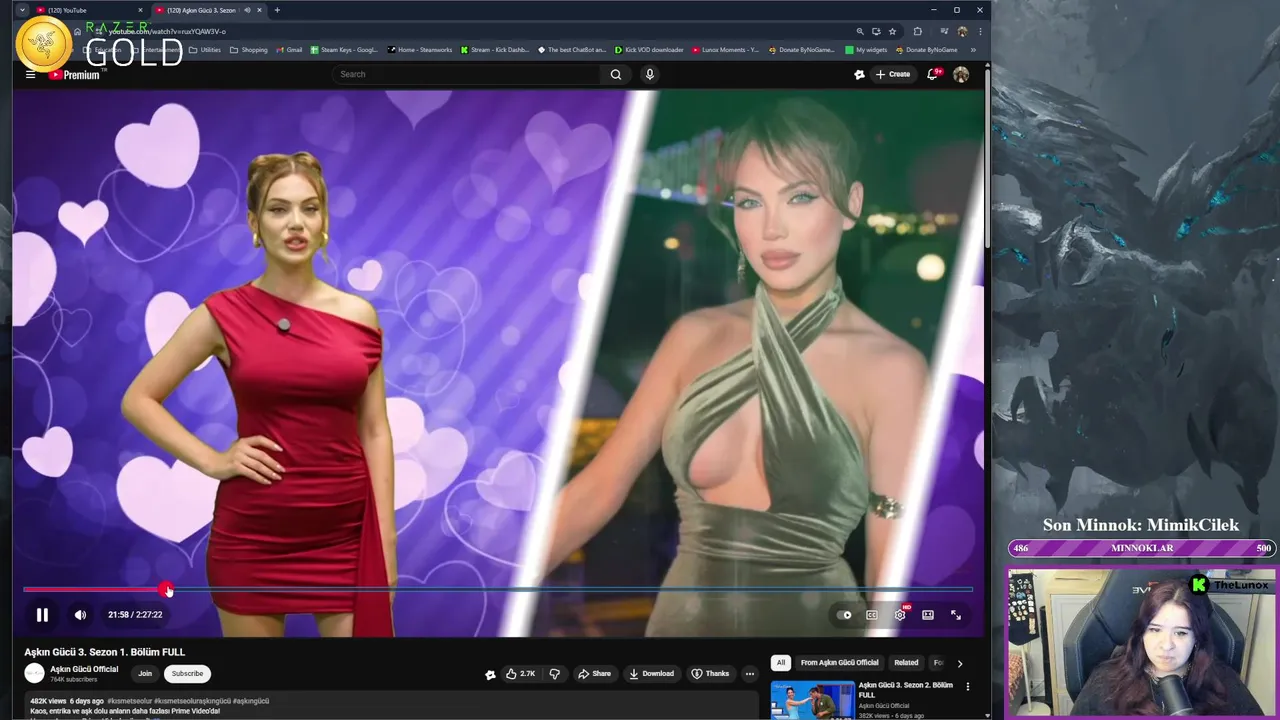Open the Gmail bookmark
This screenshot has width=1280, height=720.
pyautogui.click(x=289, y=50)
